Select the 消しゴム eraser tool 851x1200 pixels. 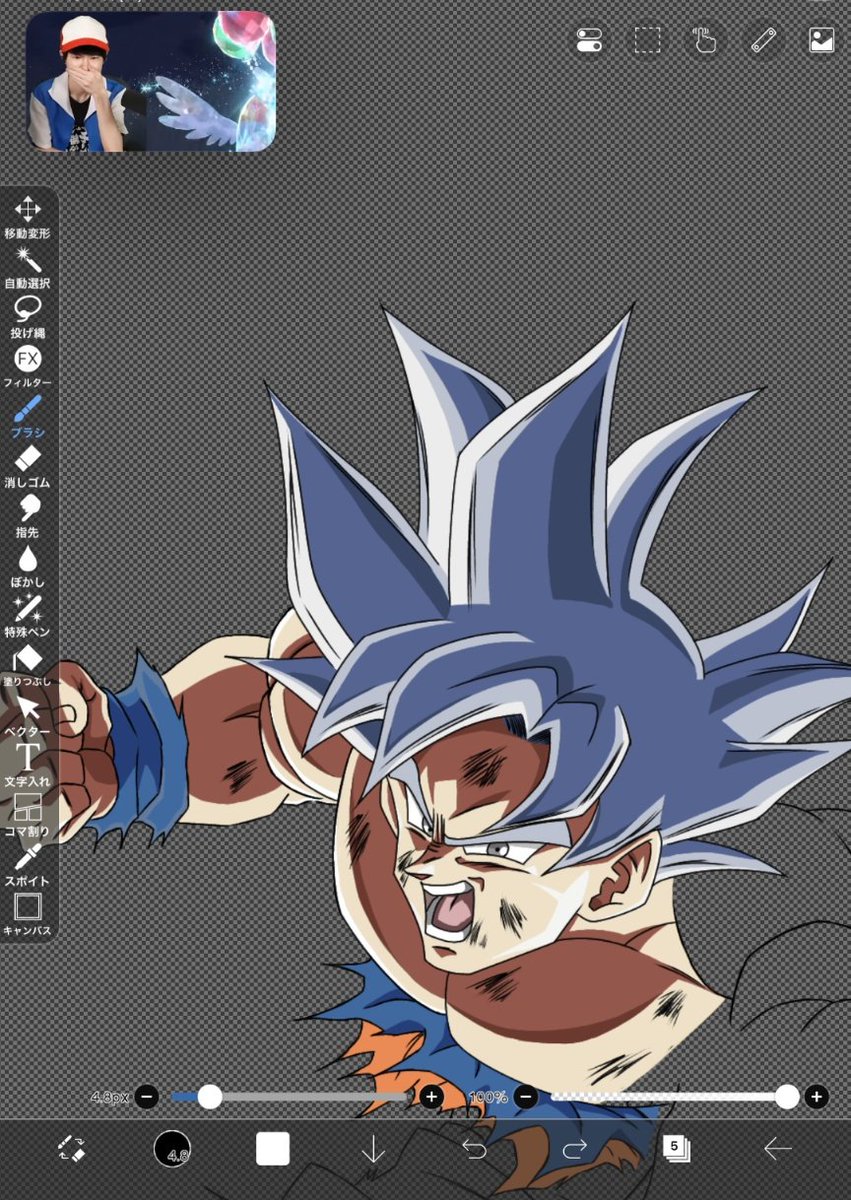tap(27, 467)
